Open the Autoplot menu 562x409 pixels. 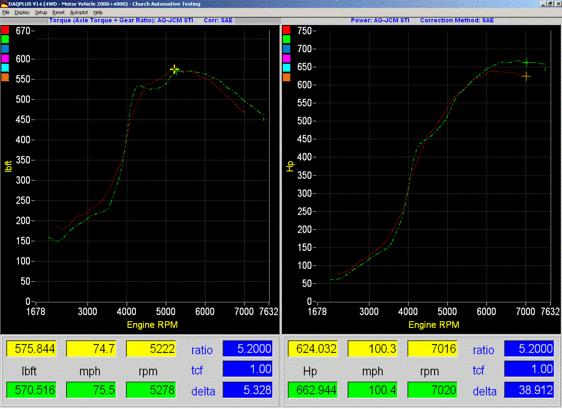pos(79,12)
